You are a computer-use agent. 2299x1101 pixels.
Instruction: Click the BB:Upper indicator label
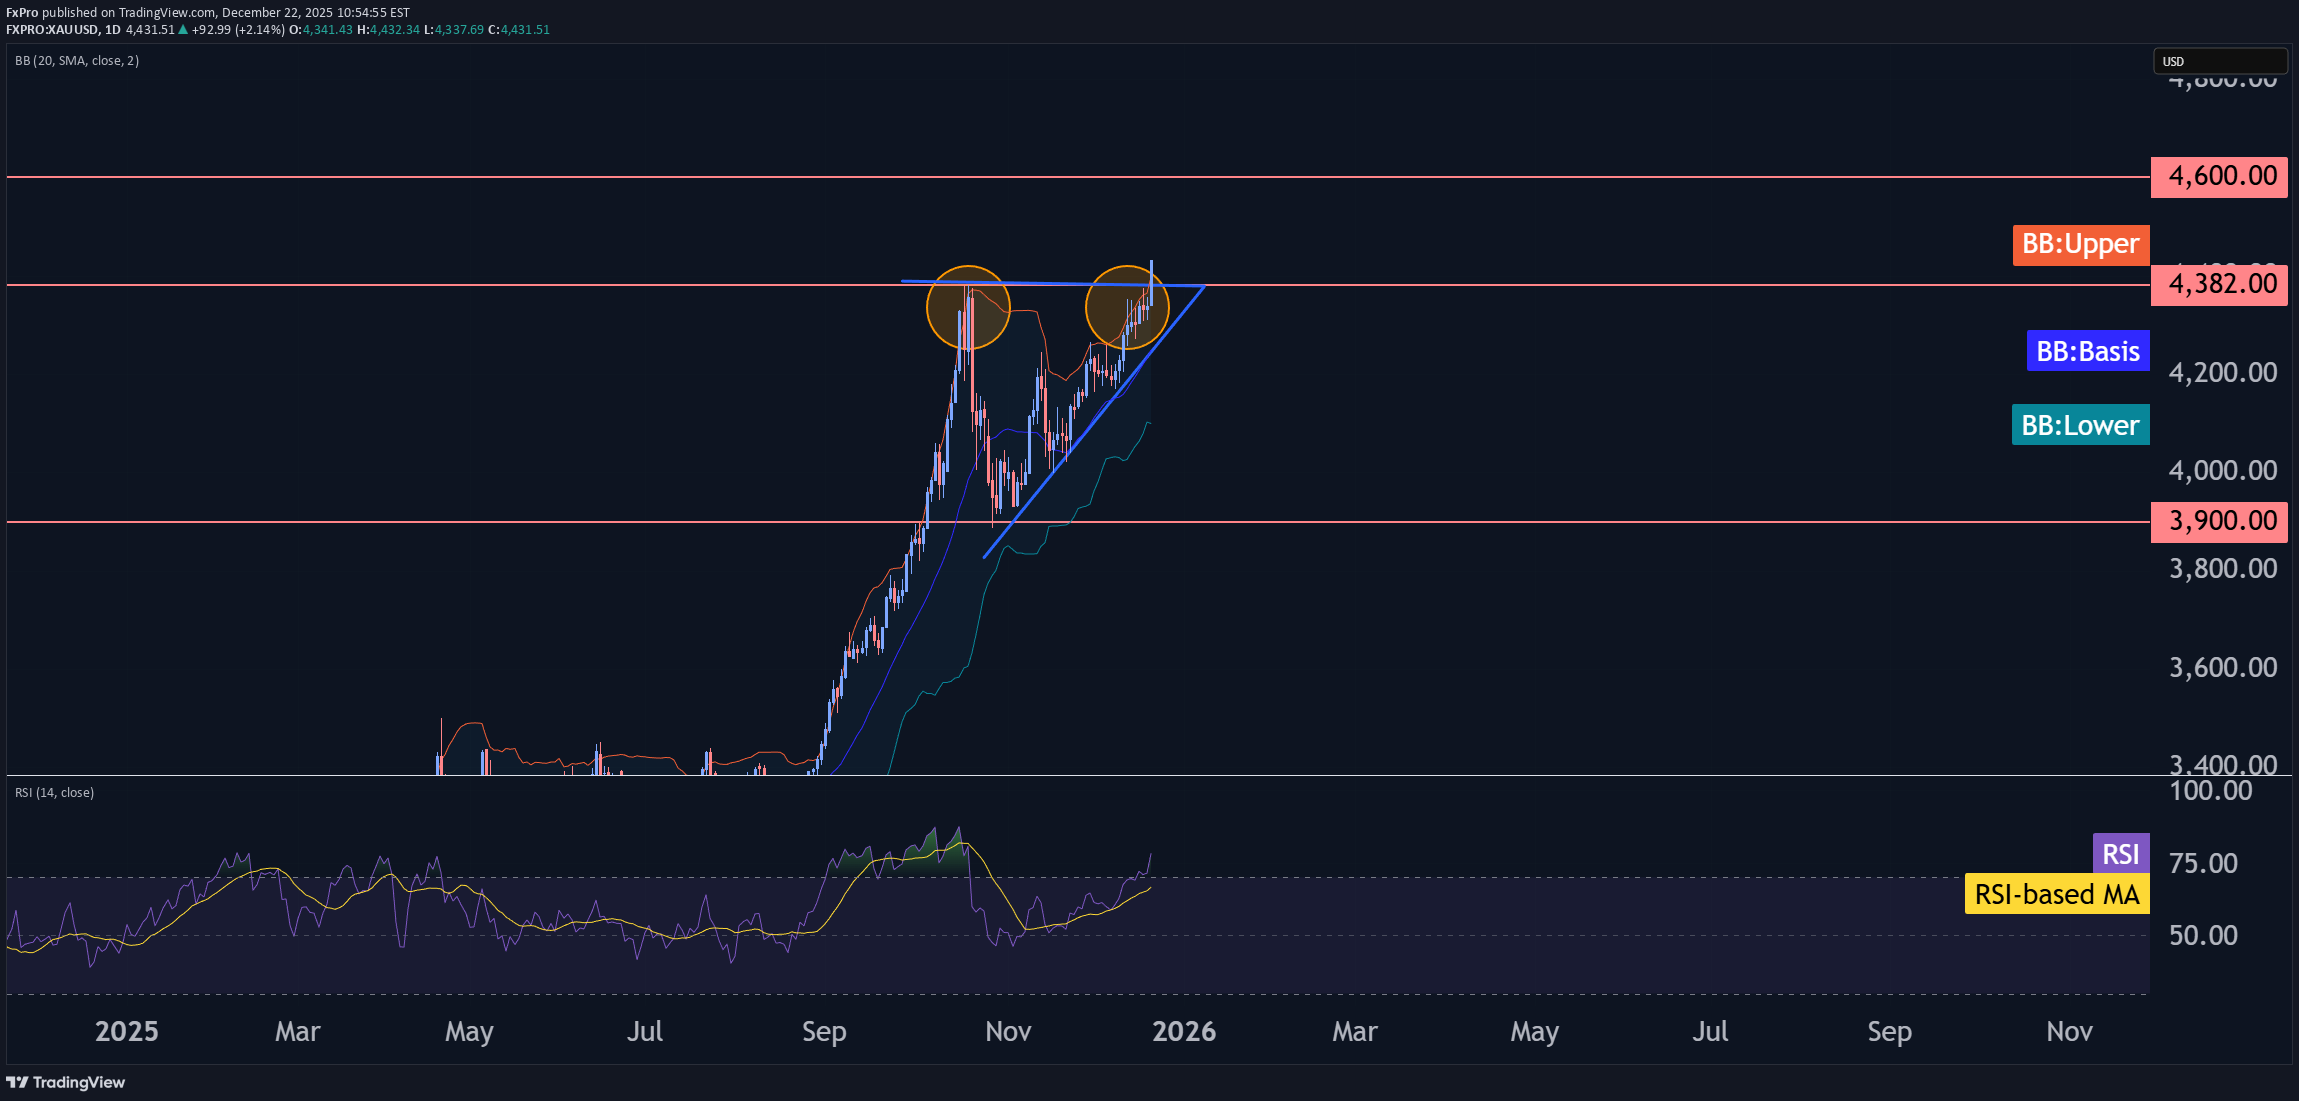(x=2080, y=244)
